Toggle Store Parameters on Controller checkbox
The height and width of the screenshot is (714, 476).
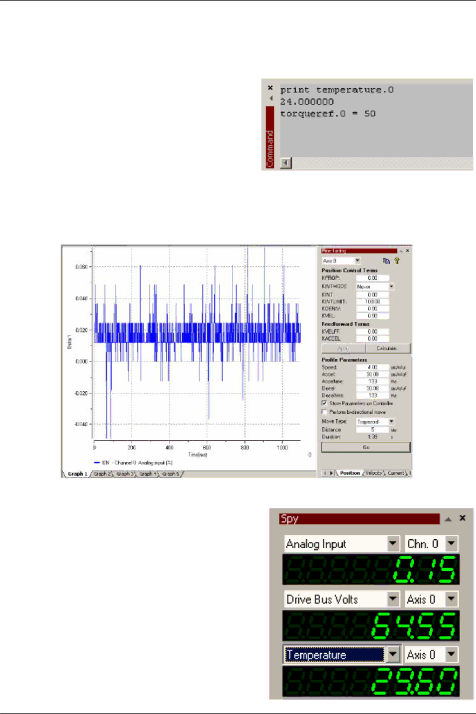pos(324,403)
